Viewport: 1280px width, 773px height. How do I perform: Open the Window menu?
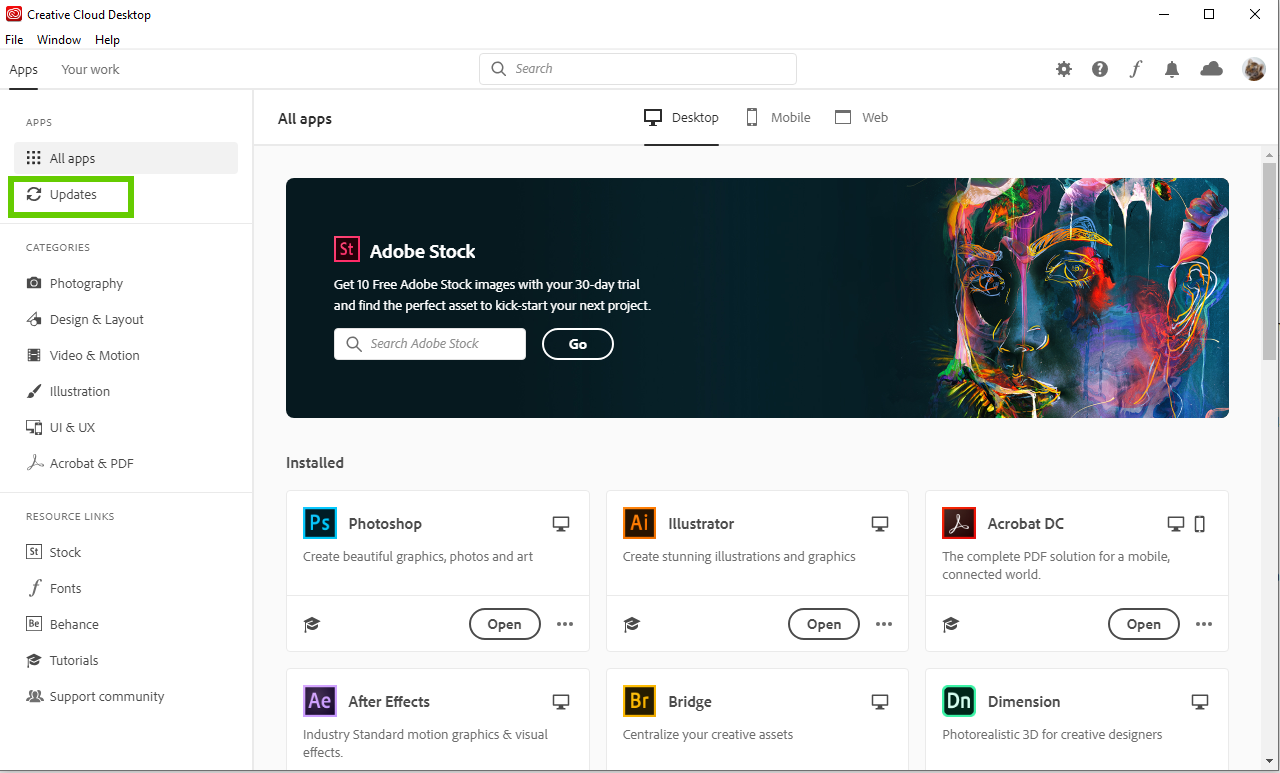point(58,39)
